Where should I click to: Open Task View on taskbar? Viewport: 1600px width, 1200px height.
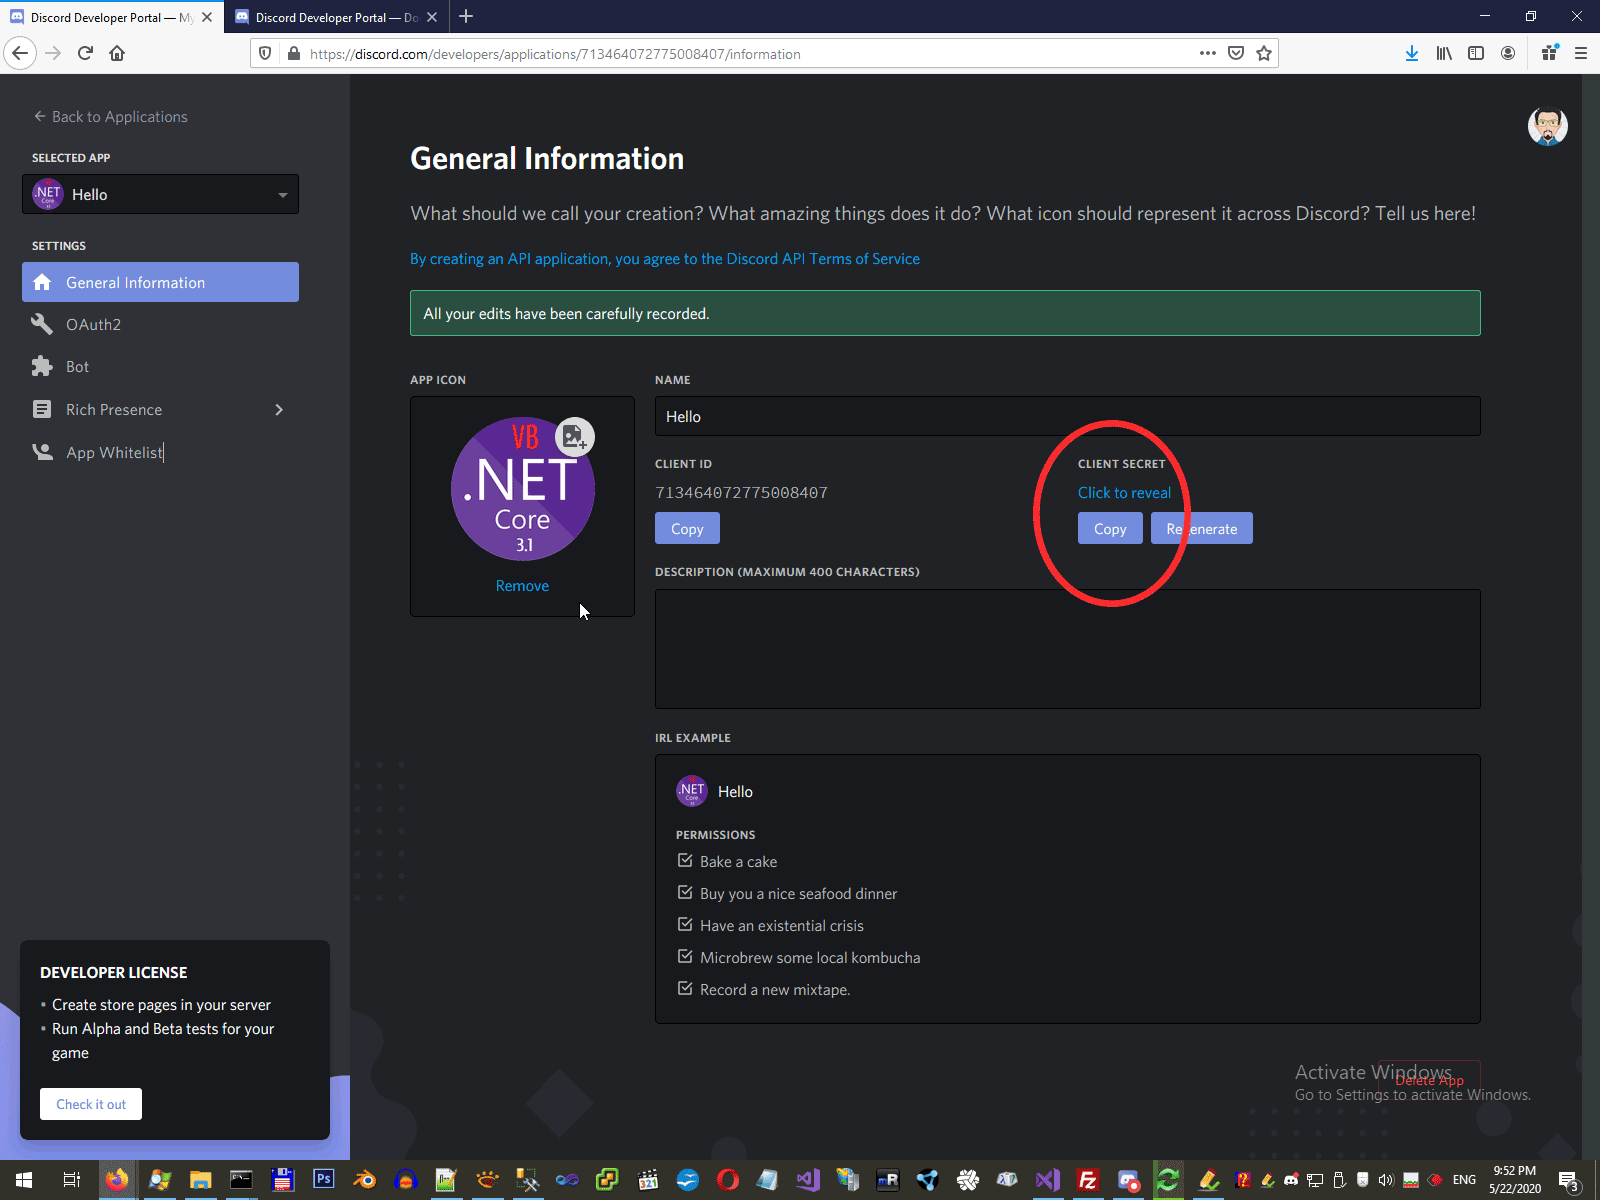[x=71, y=1180]
